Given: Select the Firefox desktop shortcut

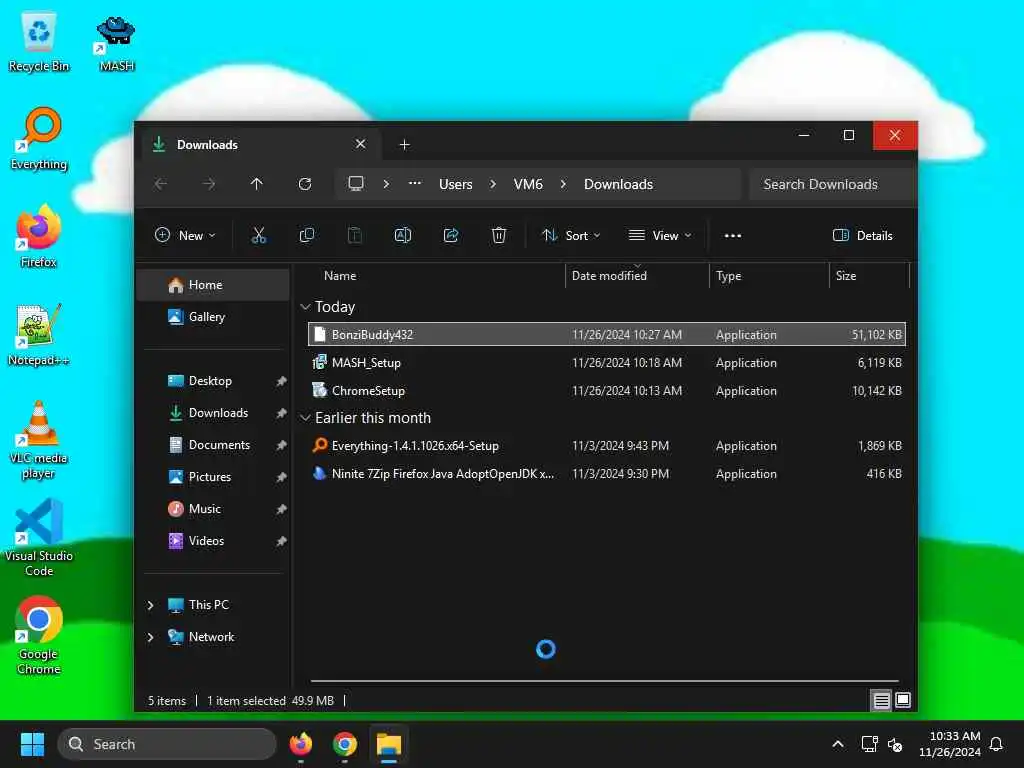Looking at the screenshot, I should coord(39,236).
